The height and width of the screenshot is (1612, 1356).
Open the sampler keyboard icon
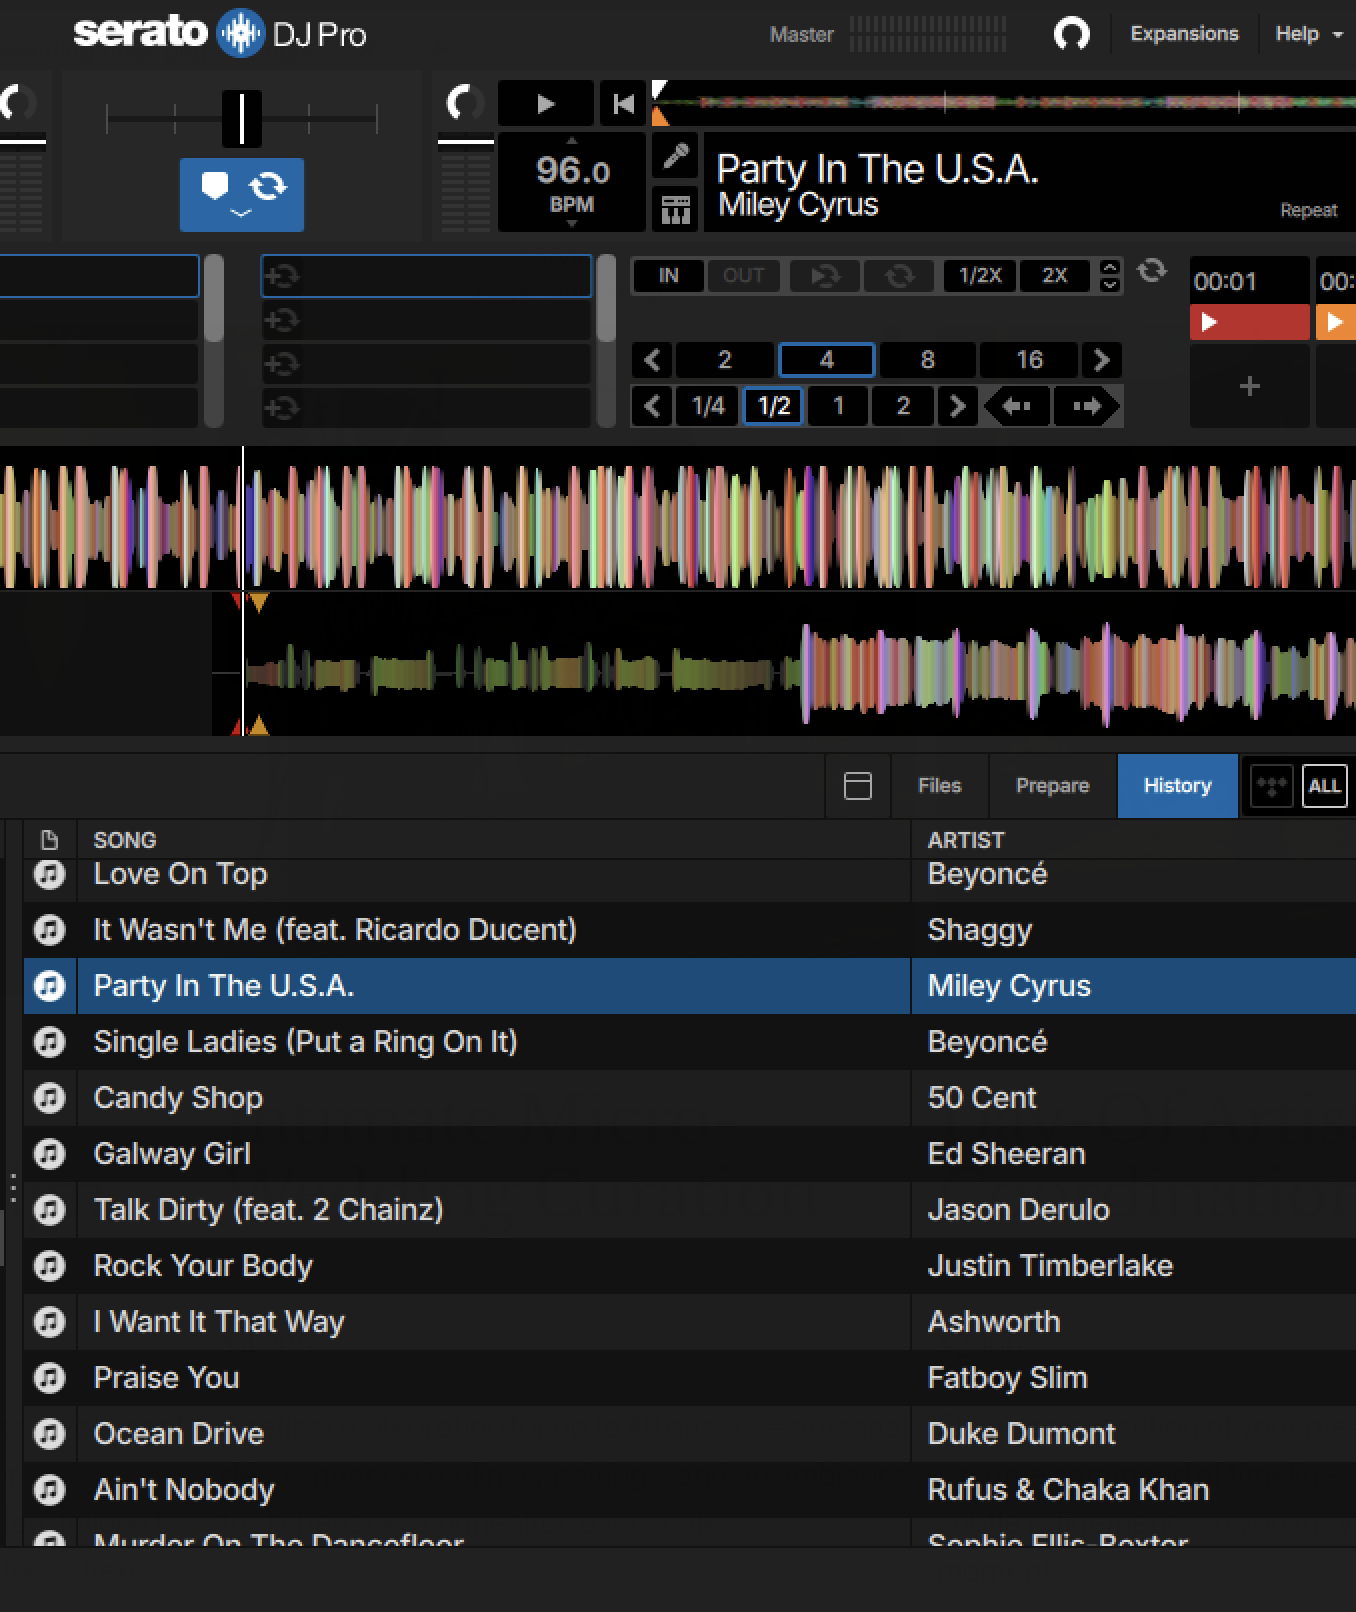click(675, 210)
